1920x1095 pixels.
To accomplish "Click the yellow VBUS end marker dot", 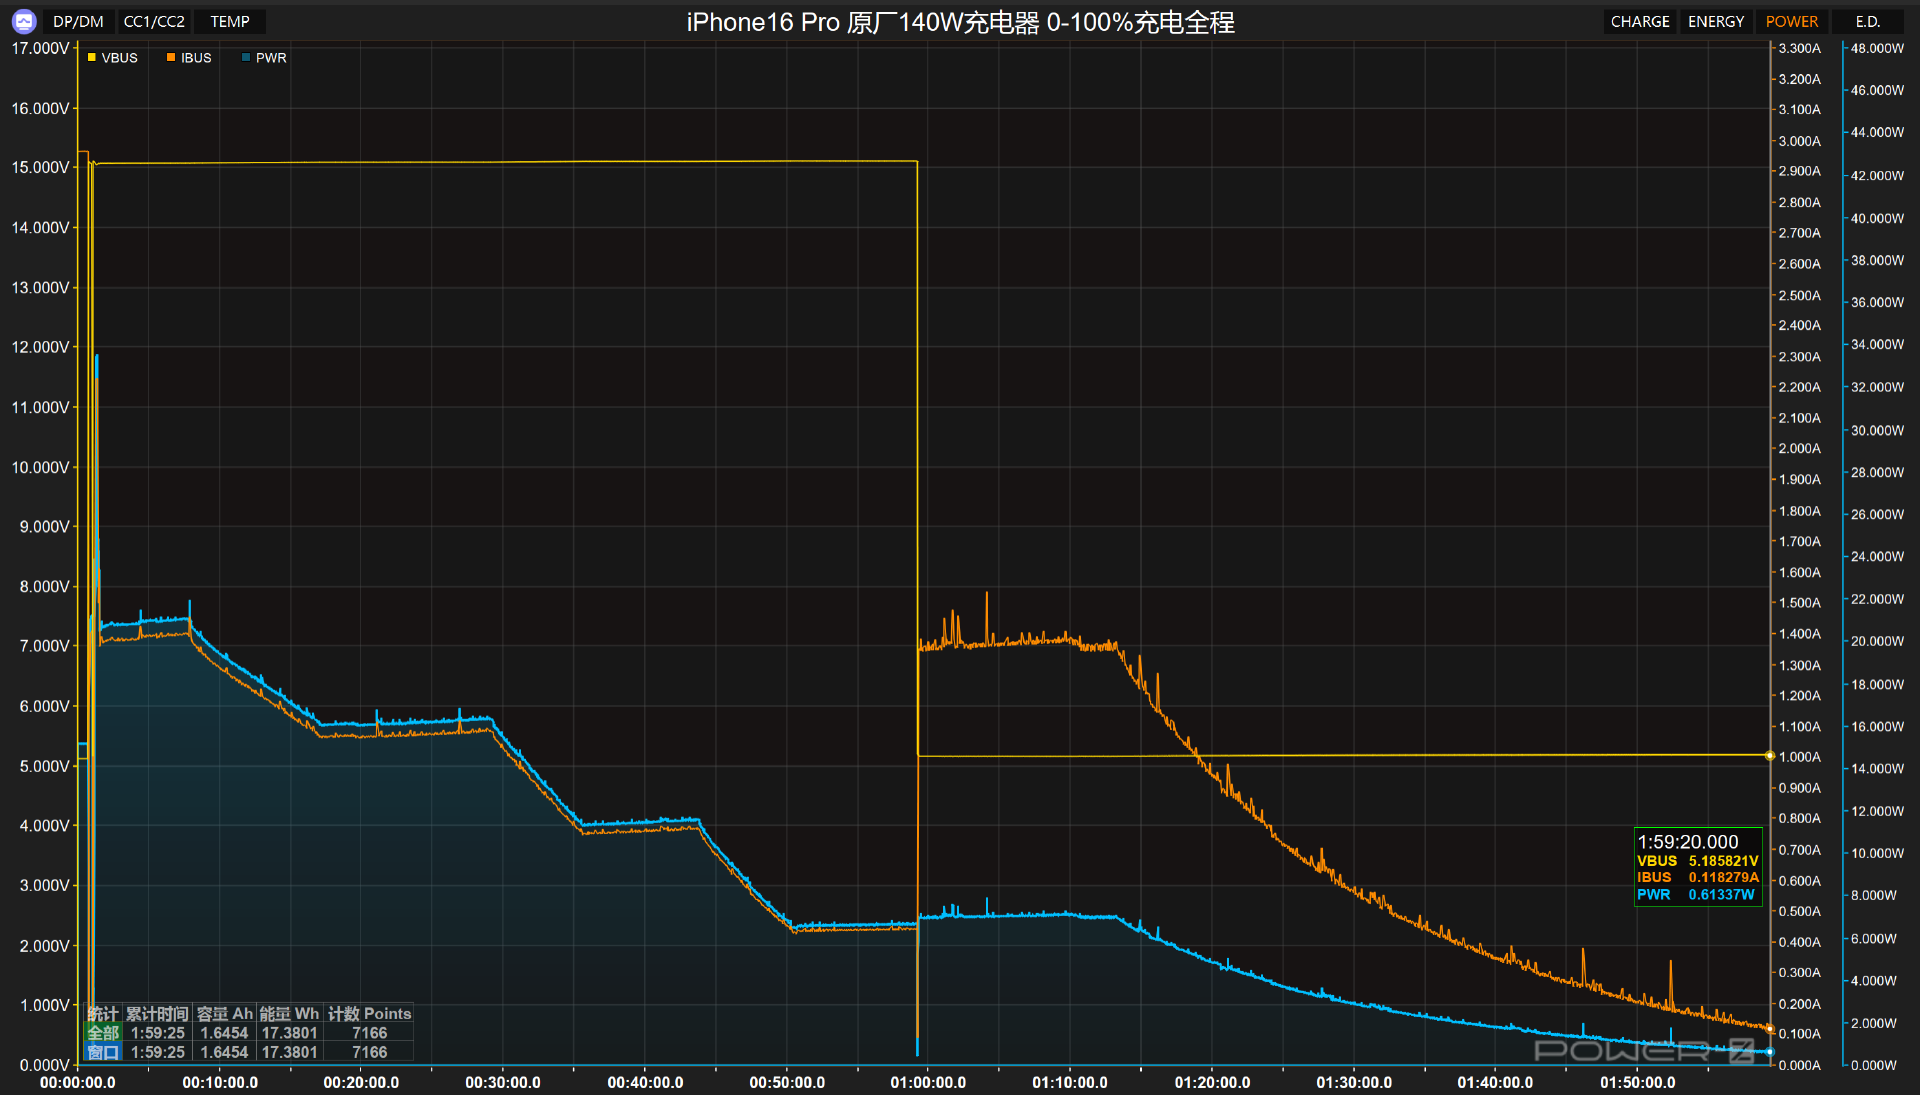I will [1770, 756].
